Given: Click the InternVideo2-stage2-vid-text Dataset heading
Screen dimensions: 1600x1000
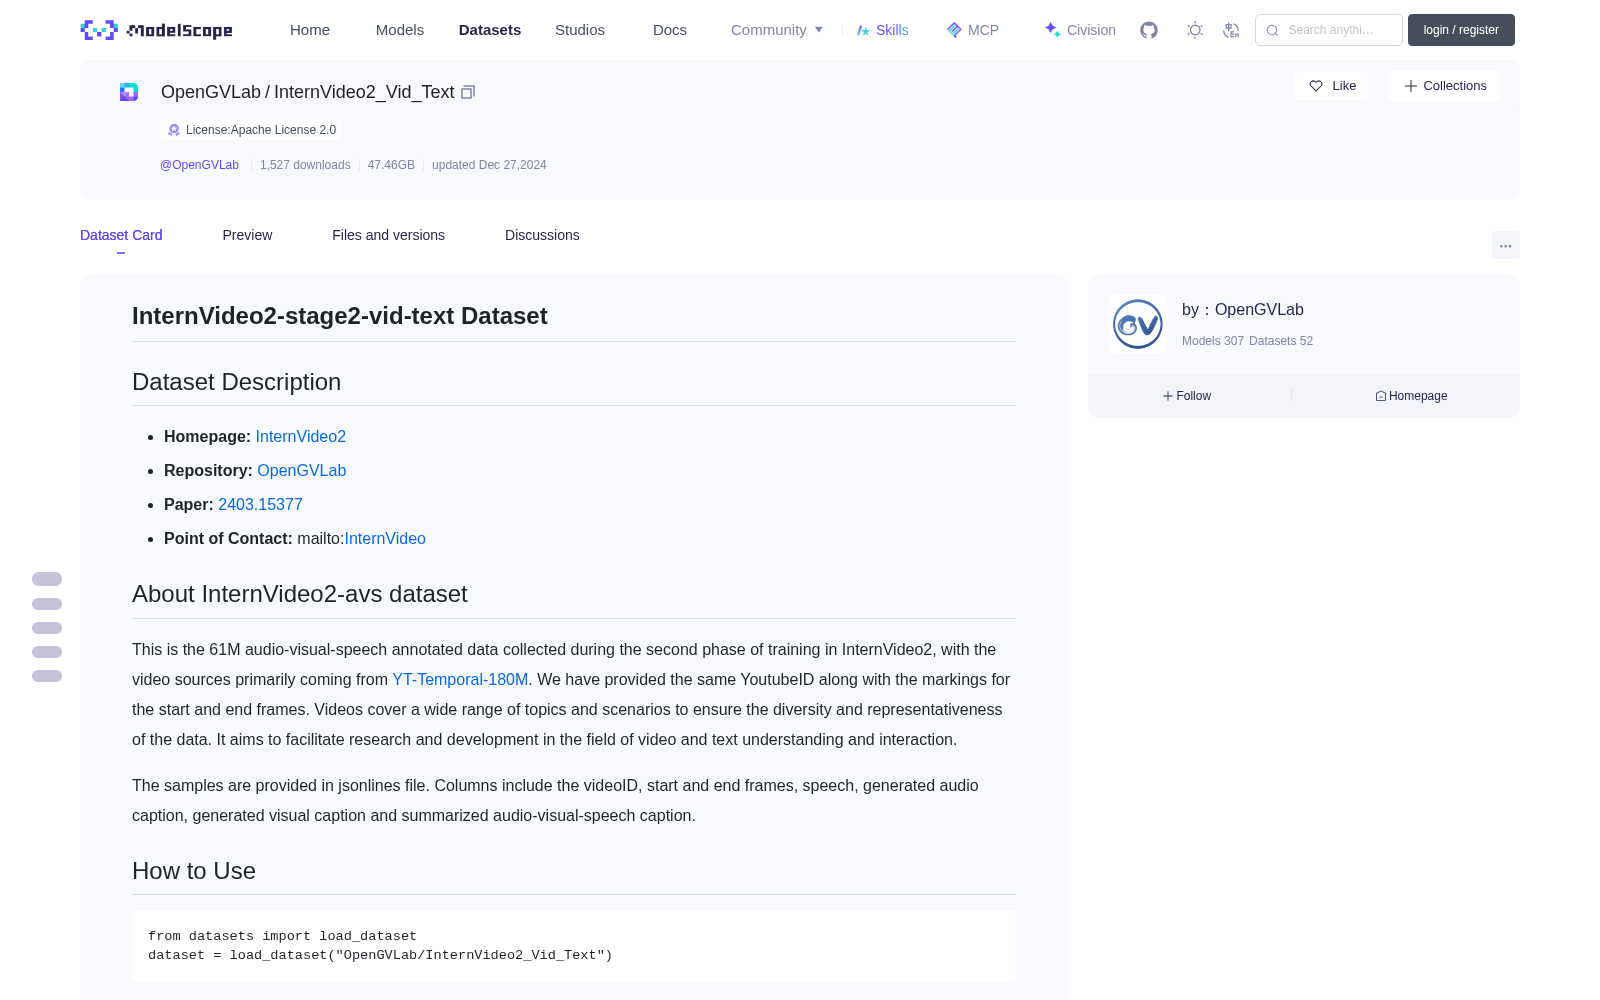Looking at the screenshot, I should coord(340,316).
